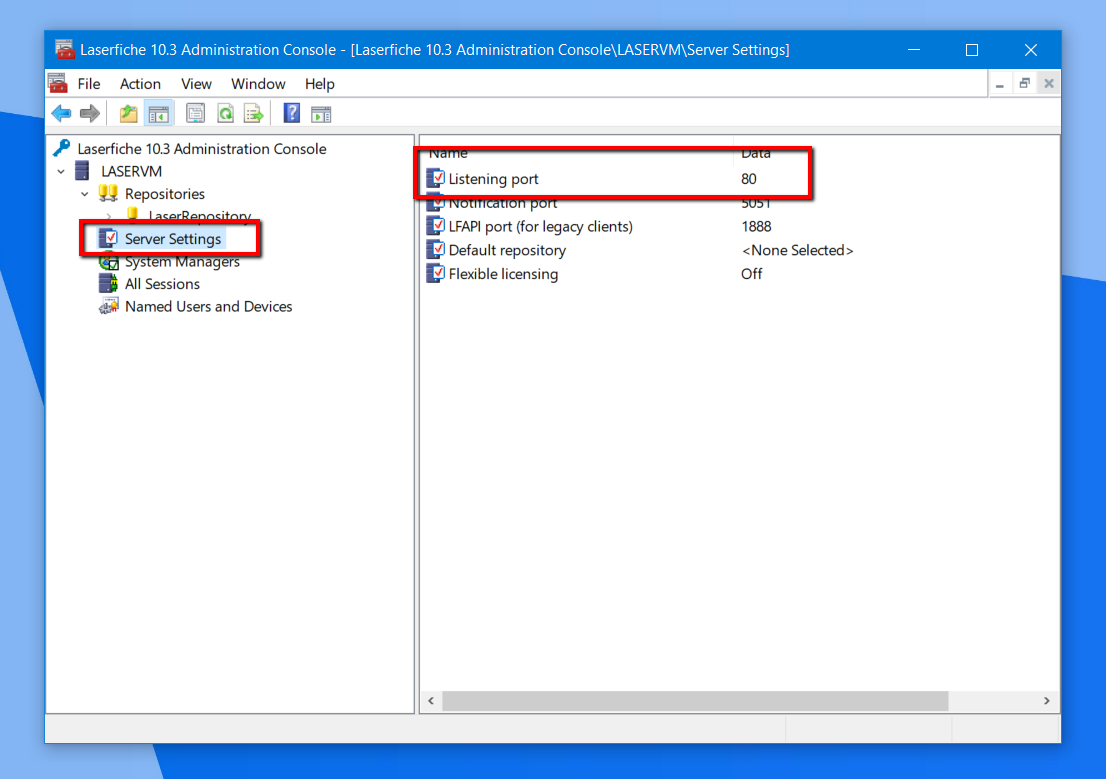The image size is (1106, 779).
Task: Click the Listening port value 80
Action: point(748,179)
